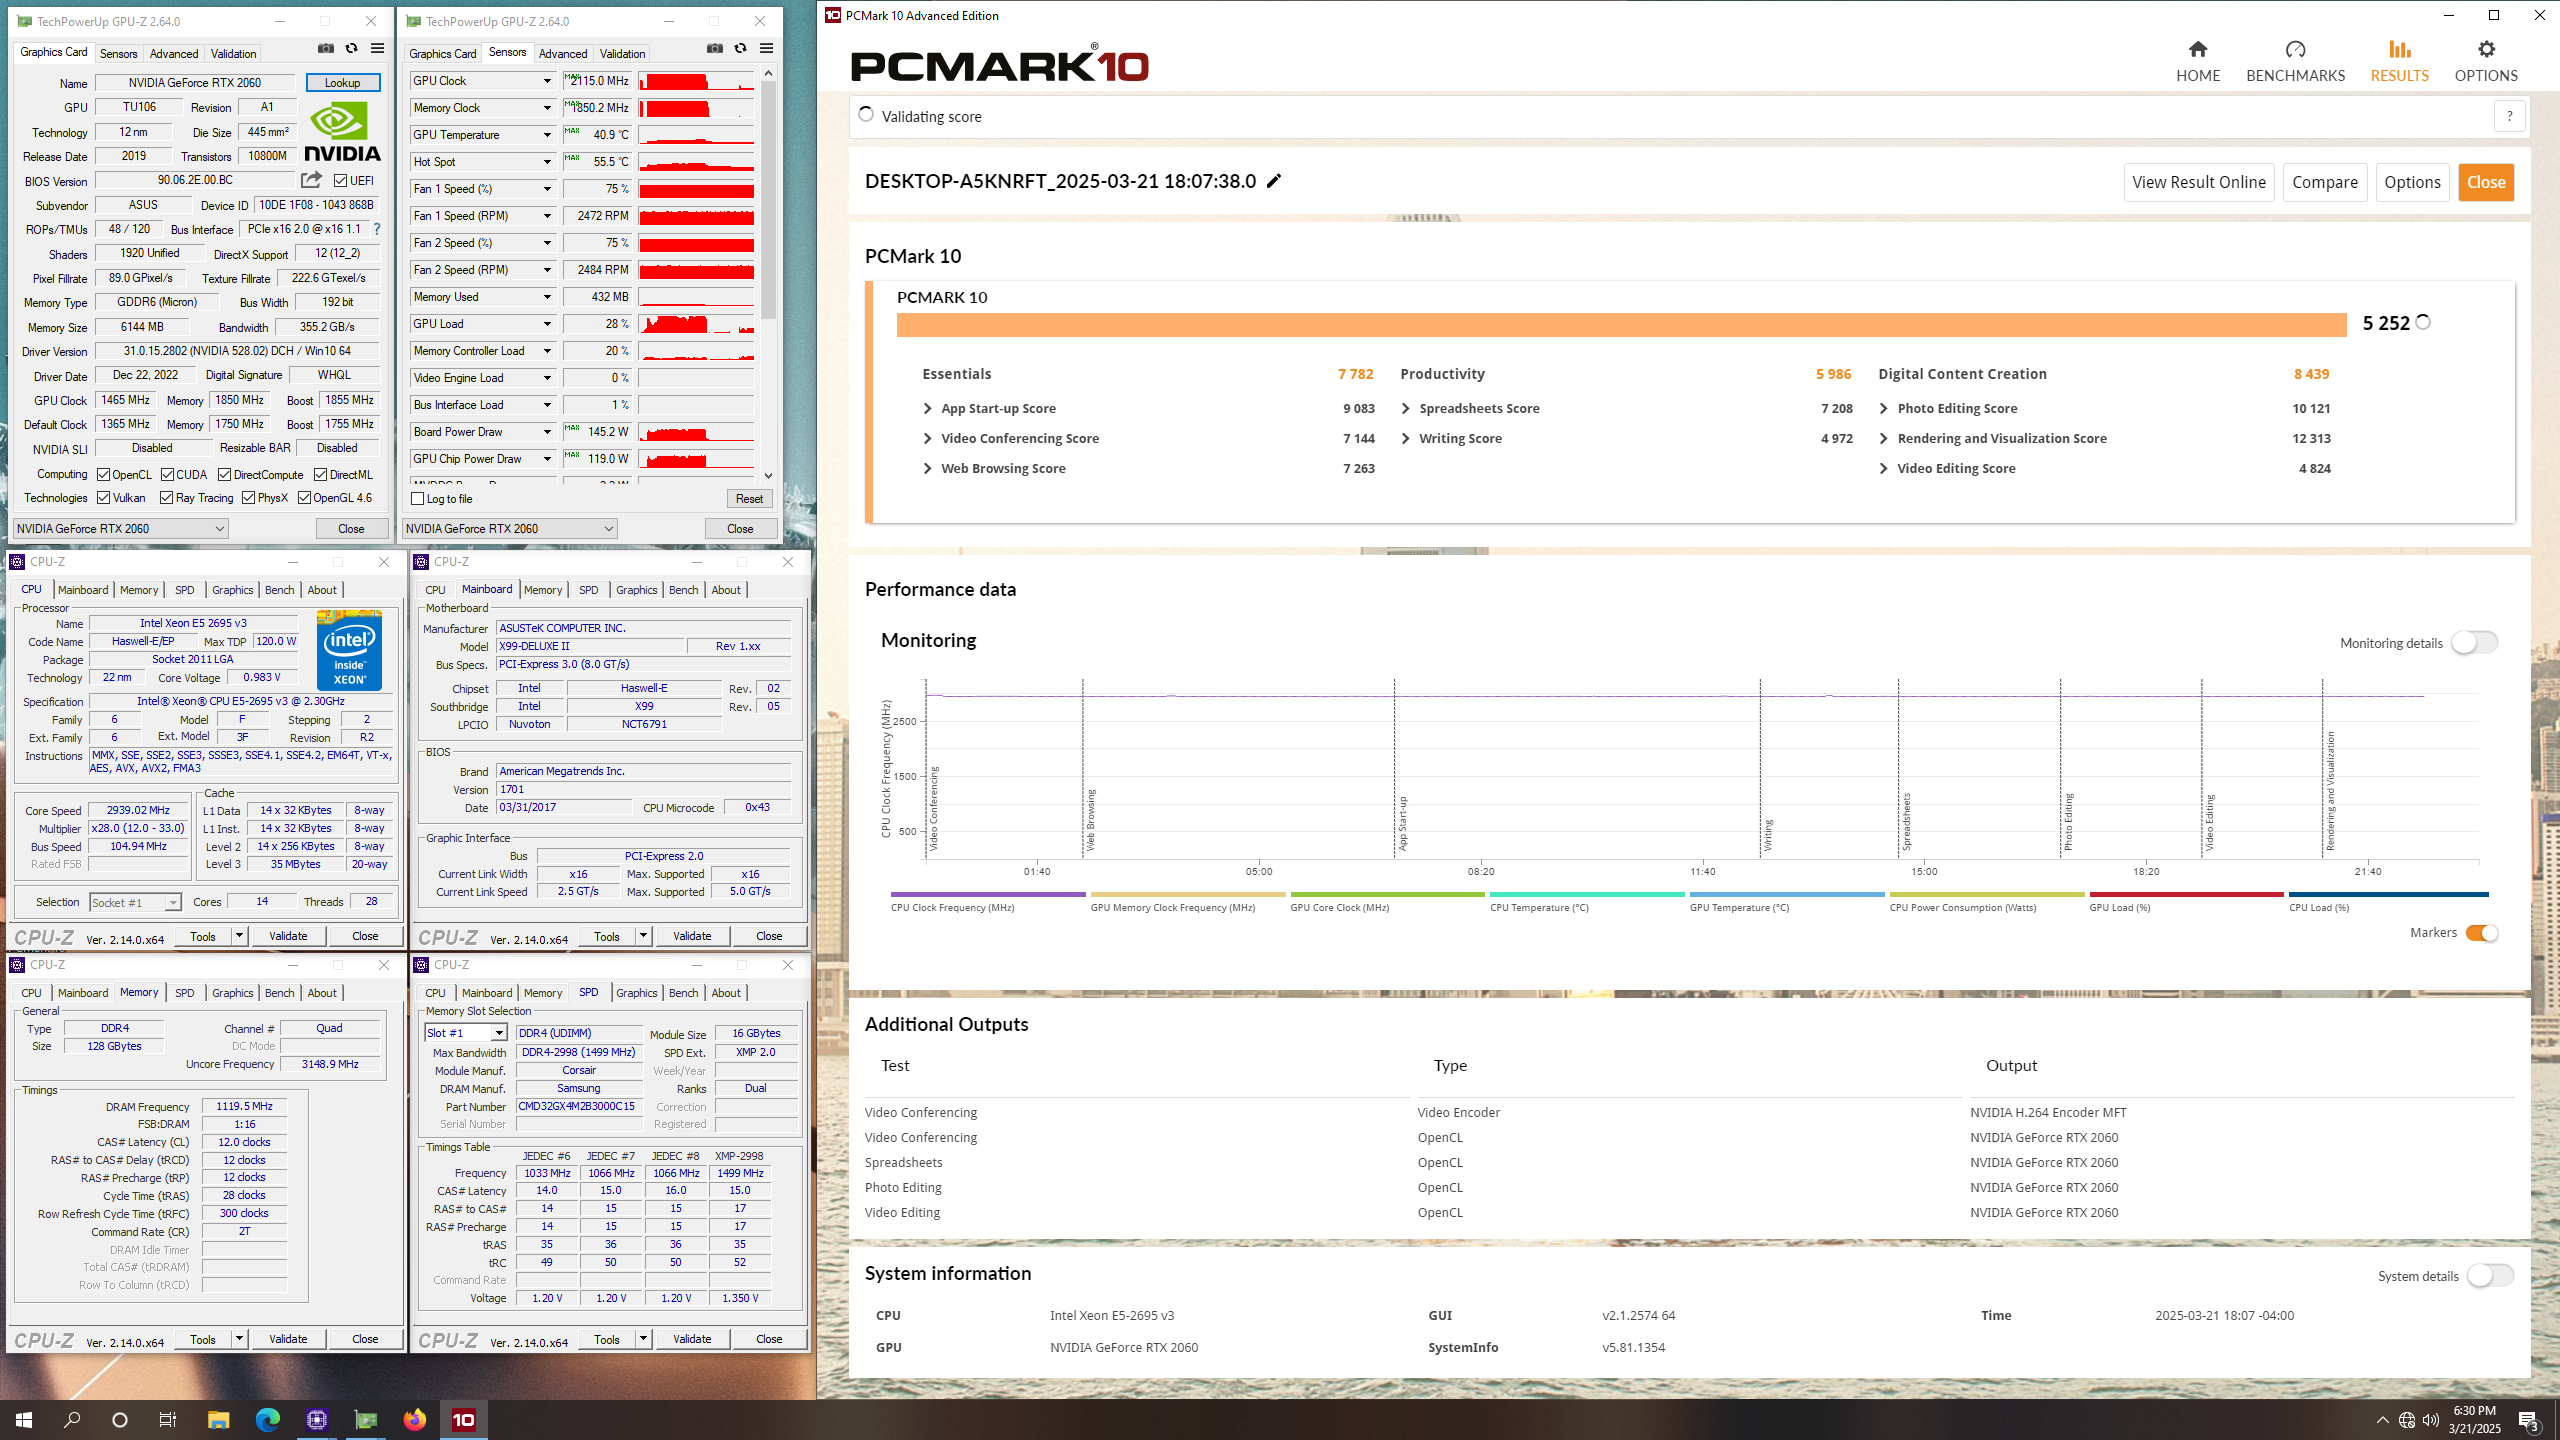Open the GPU selection dropdown in GPU-Z Graphics Card window
The width and height of the screenshot is (2560, 1440).
[121, 529]
